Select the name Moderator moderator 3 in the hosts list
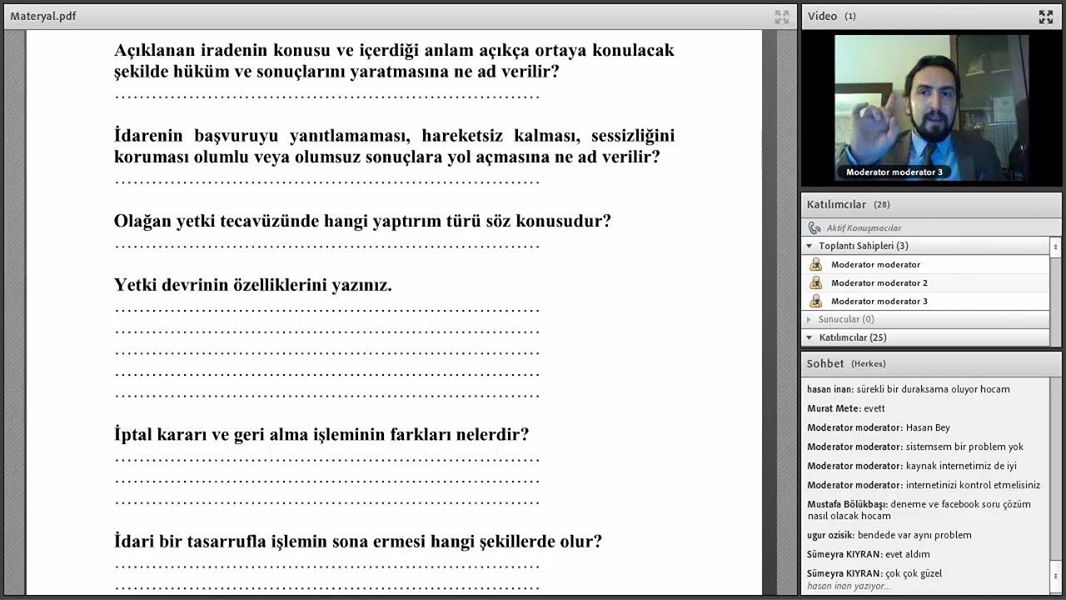Screen dimensions: 1066x600 (879, 301)
